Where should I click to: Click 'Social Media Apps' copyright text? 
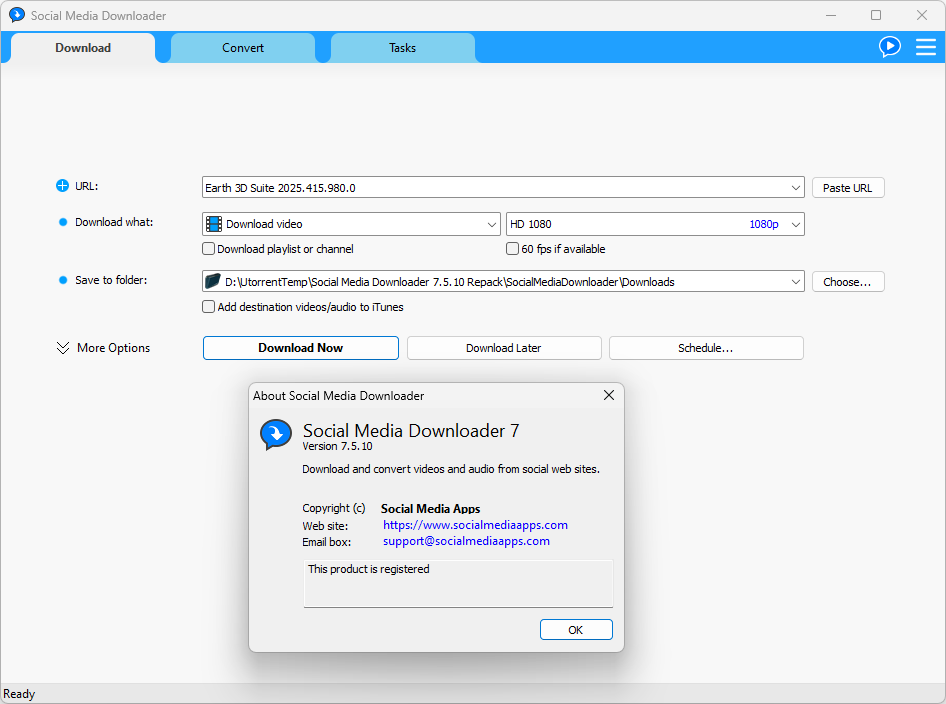click(430, 509)
